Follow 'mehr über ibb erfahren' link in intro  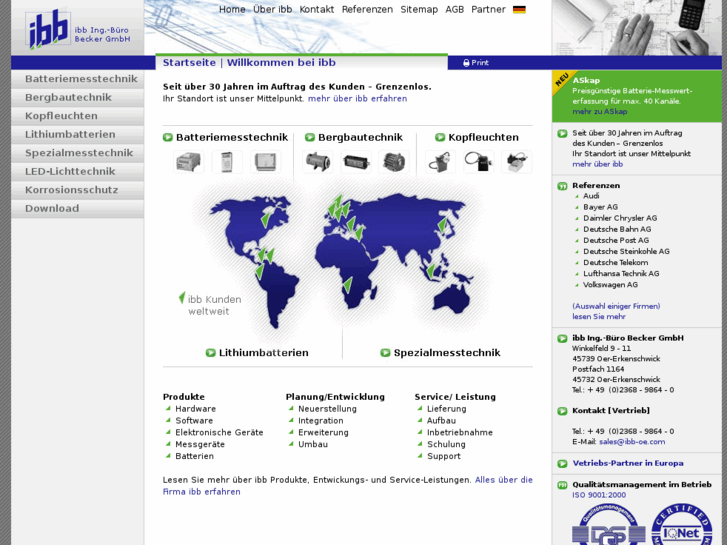click(x=357, y=98)
